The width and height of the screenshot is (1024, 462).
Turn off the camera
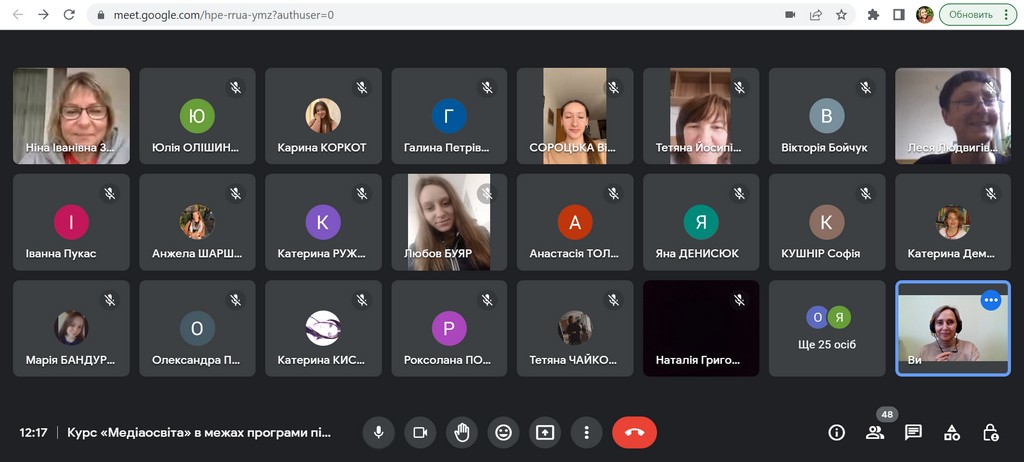pos(420,432)
